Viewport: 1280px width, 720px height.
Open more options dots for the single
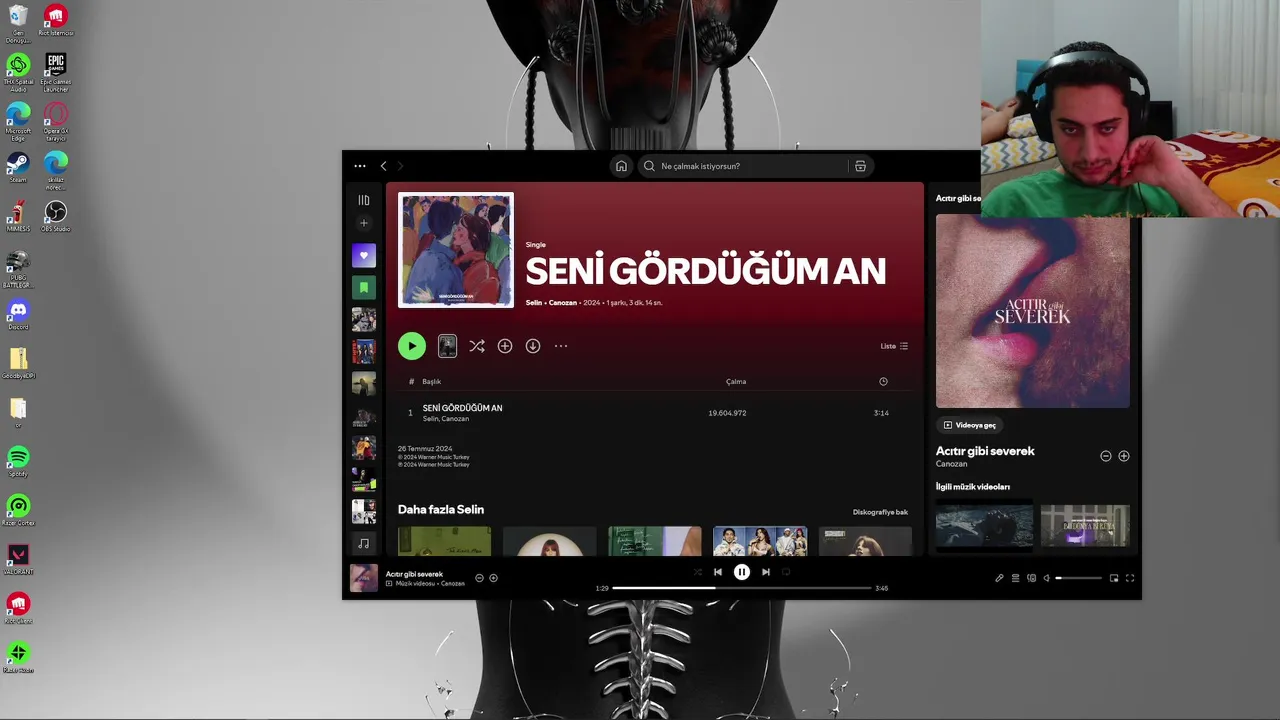561,346
